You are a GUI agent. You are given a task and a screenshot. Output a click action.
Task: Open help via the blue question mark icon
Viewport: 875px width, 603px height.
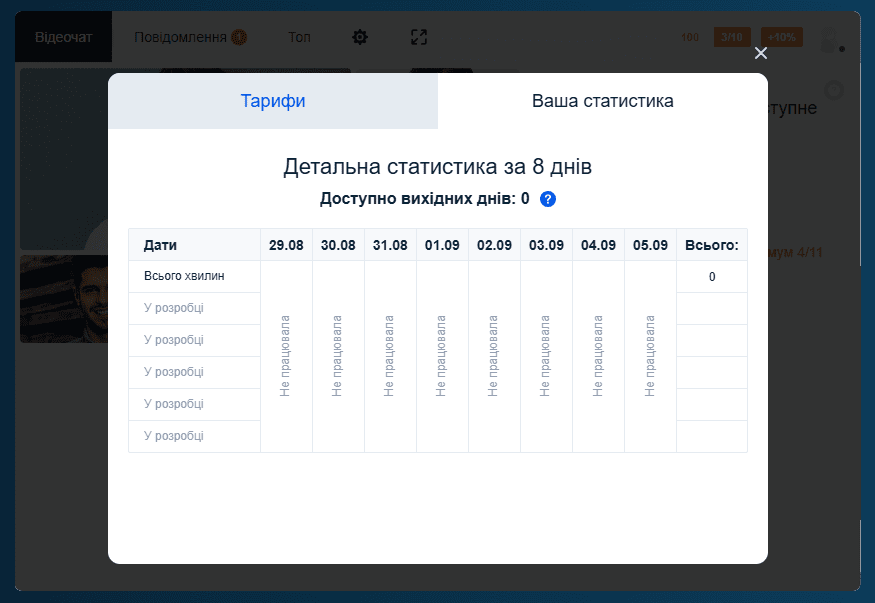tap(547, 199)
